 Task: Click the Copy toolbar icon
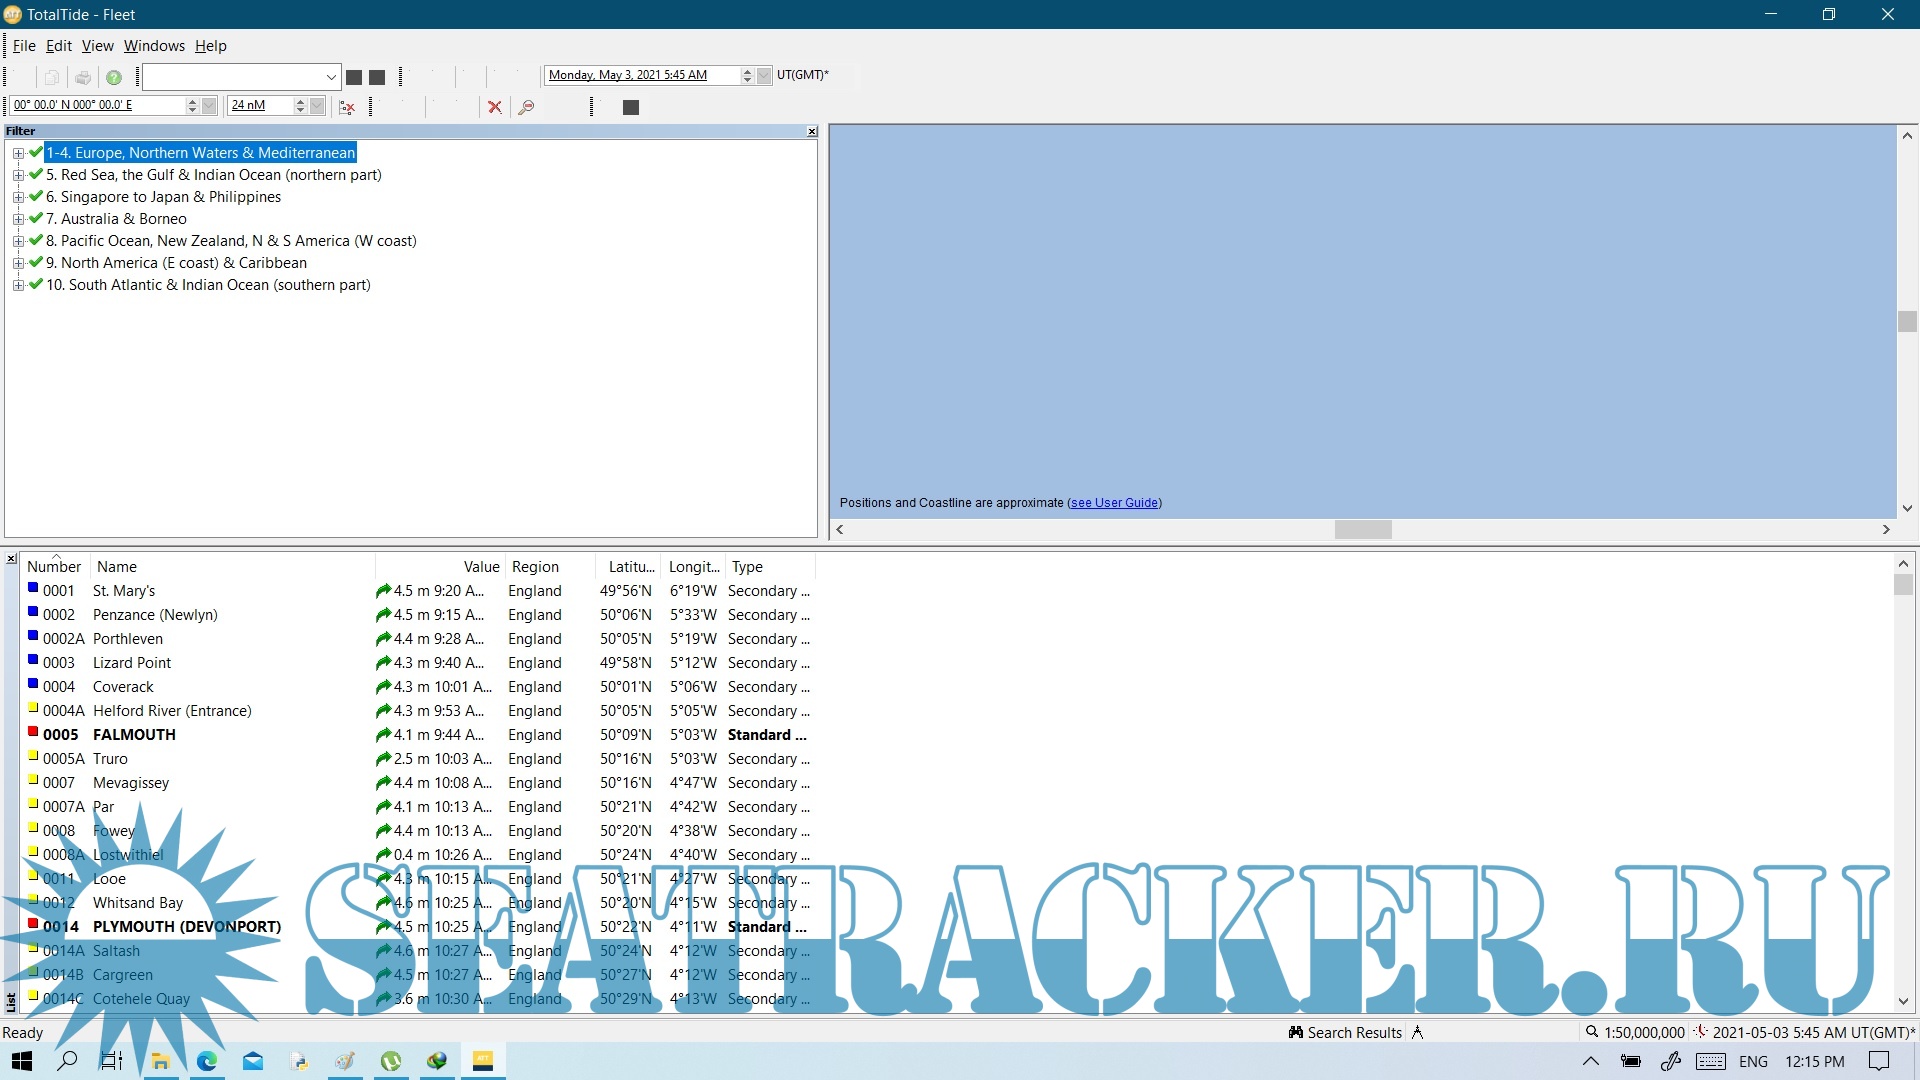click(52, 77)
